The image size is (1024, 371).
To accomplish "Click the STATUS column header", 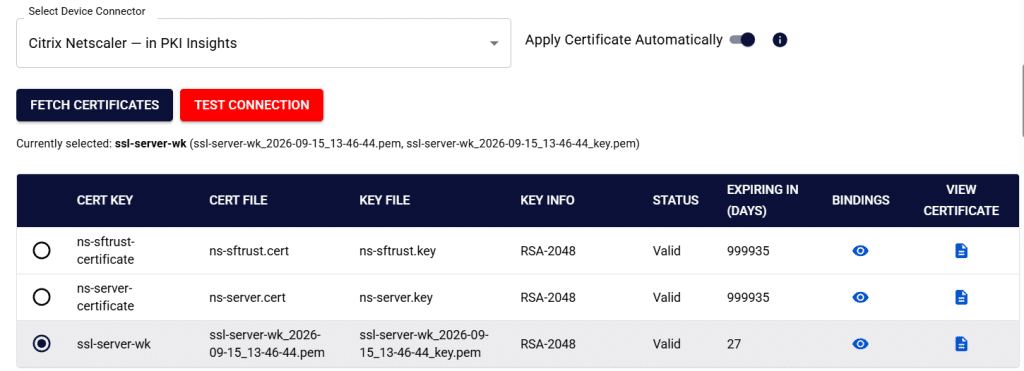I will coord(675,201).
